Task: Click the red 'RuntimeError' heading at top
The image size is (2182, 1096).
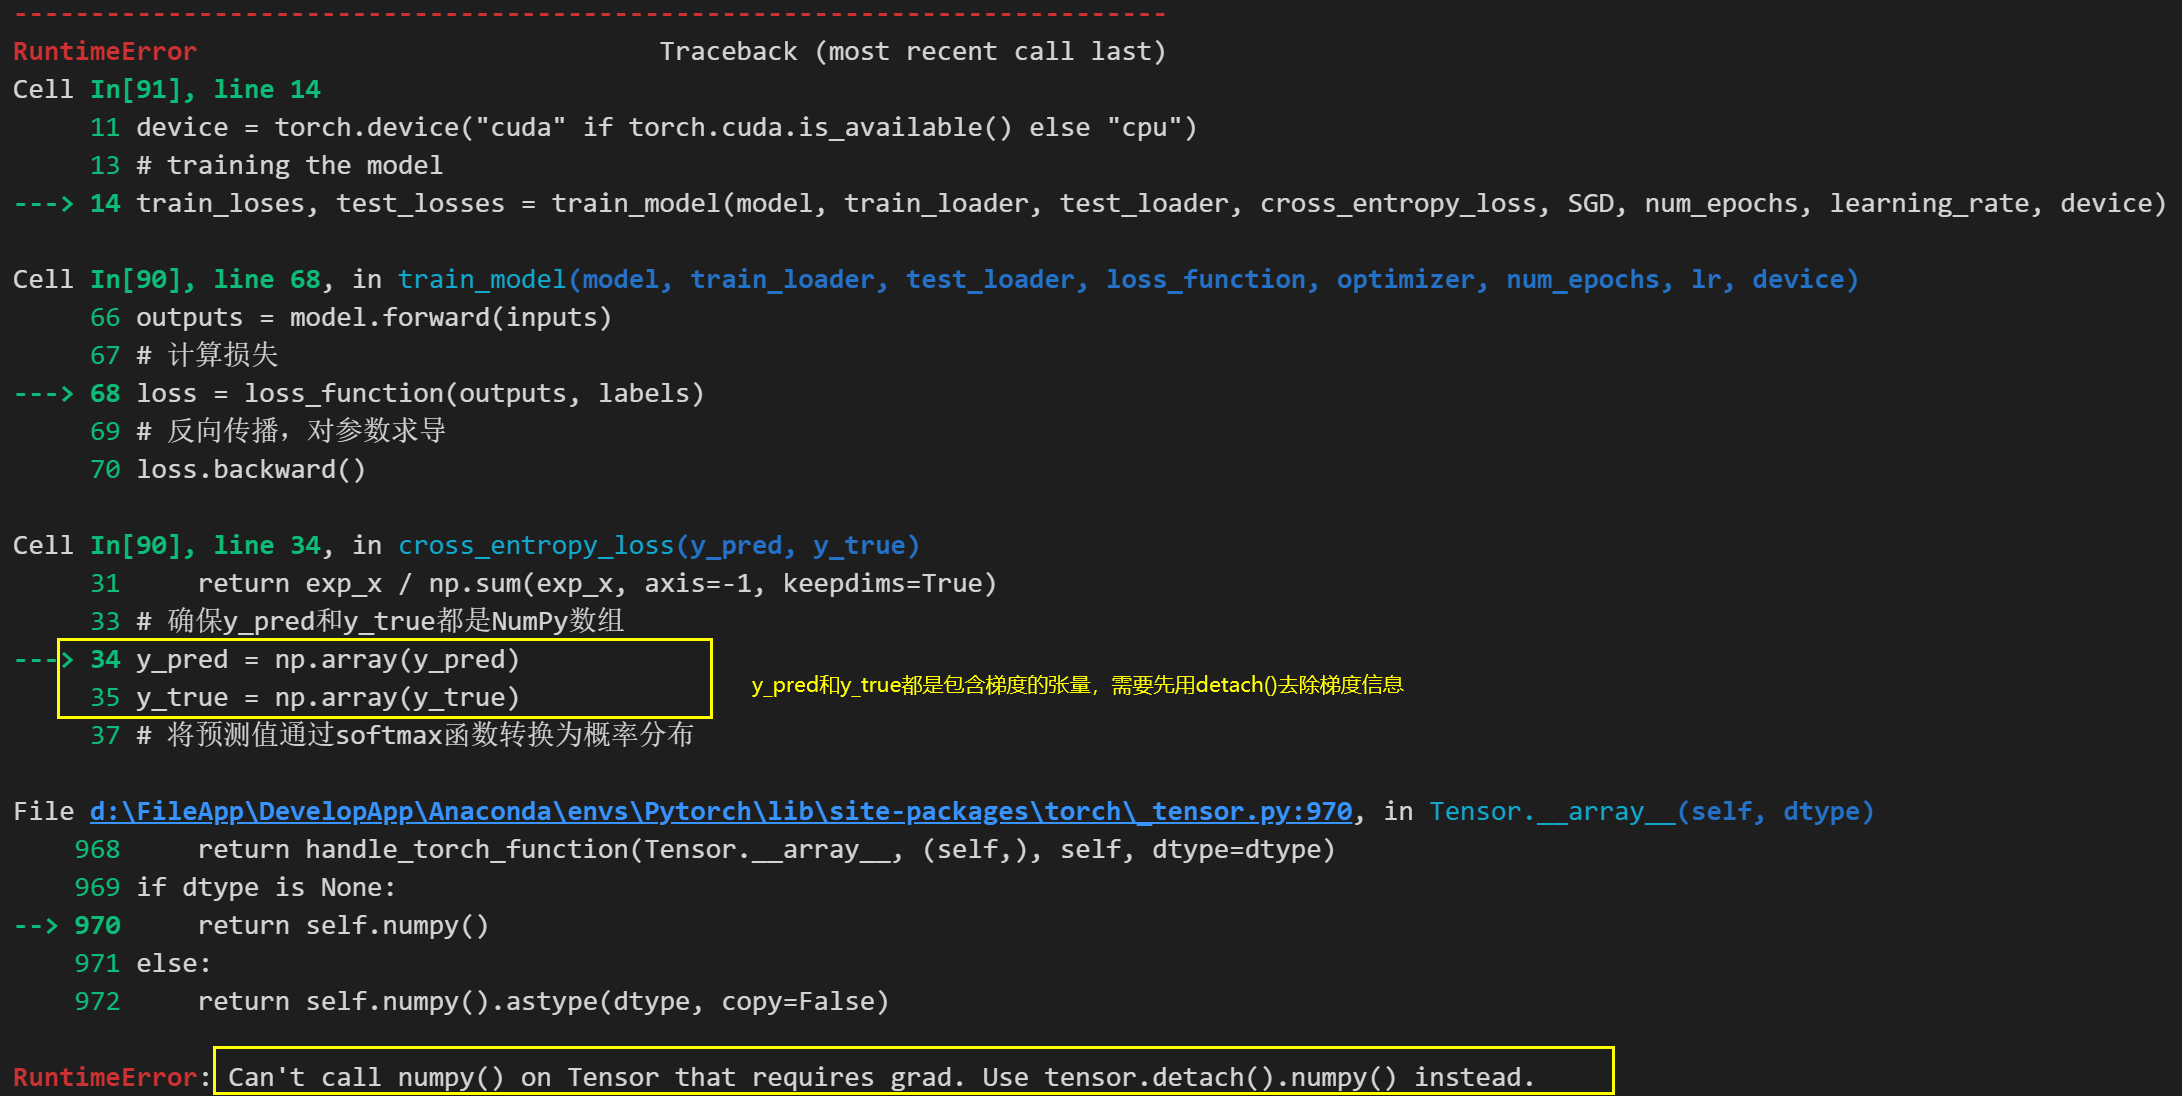Action: click(105, 52)
